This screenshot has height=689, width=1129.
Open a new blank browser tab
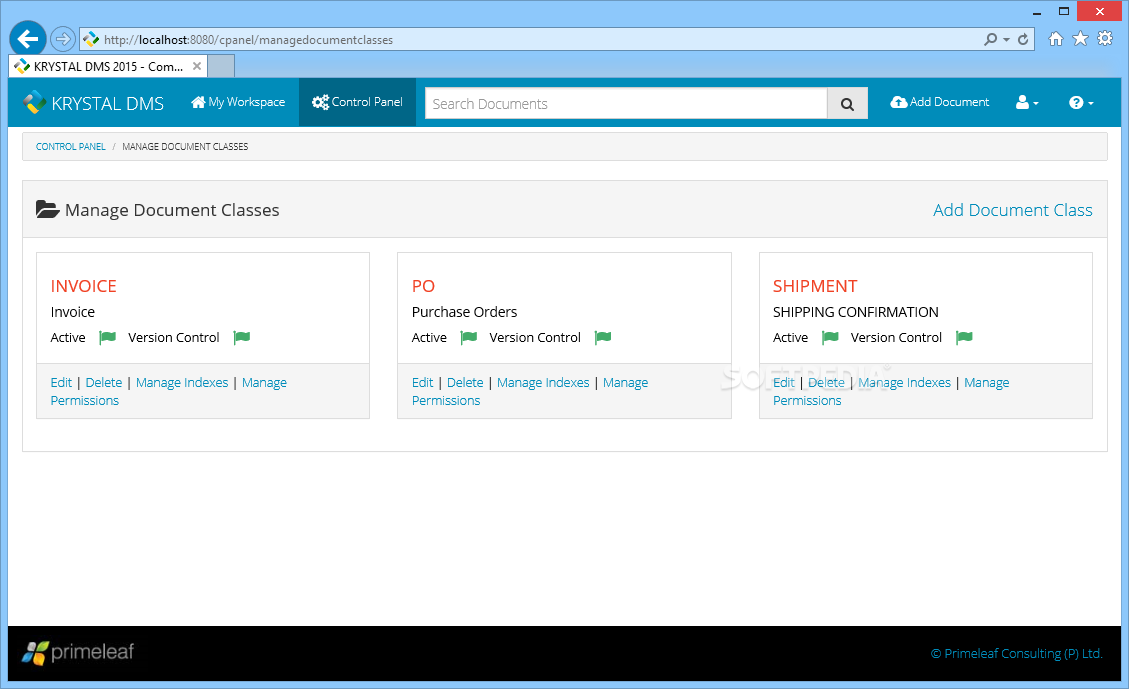tap(221, 66)
